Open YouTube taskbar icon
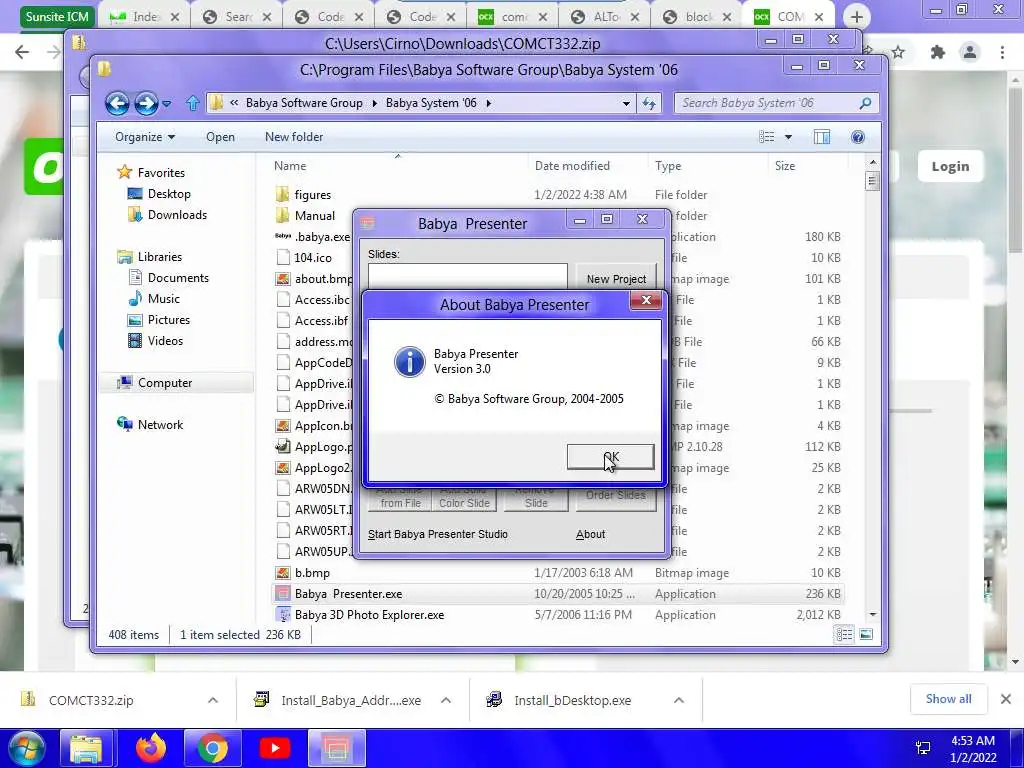The width and height of the screenshot is (1024, 768). [274, 748]
